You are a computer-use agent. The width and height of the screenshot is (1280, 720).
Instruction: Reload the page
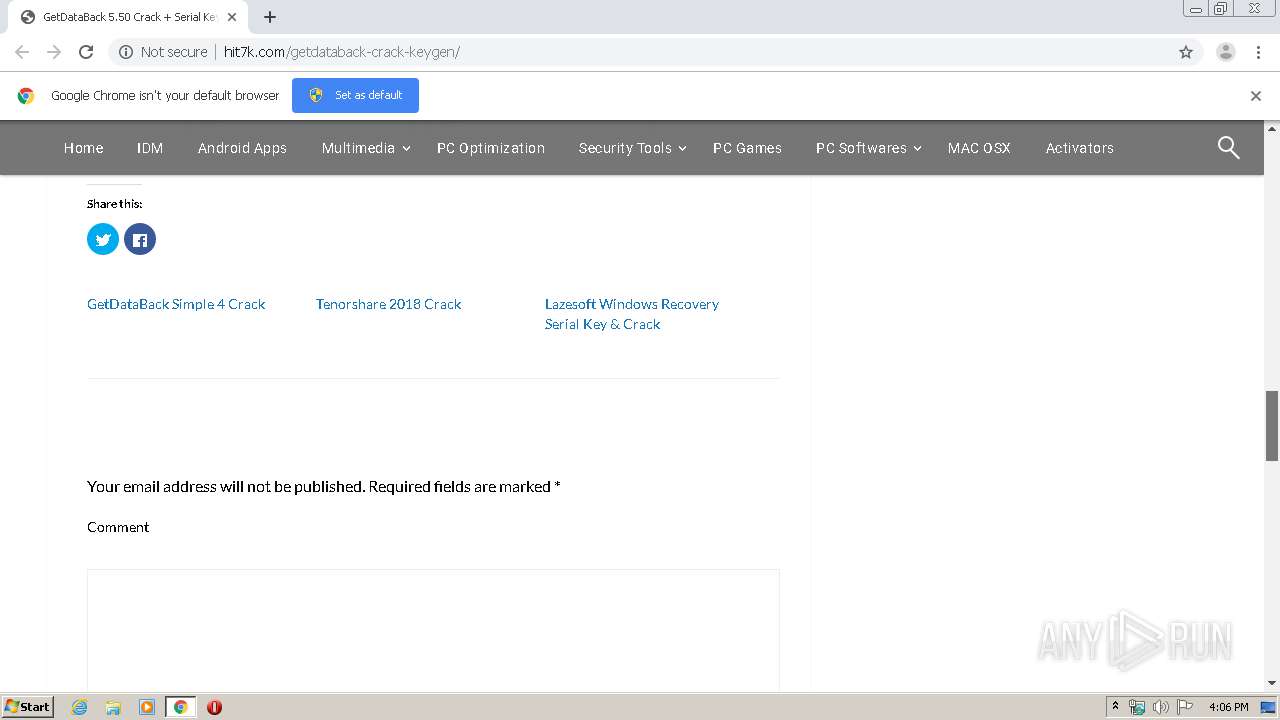(x=86, y=52)
